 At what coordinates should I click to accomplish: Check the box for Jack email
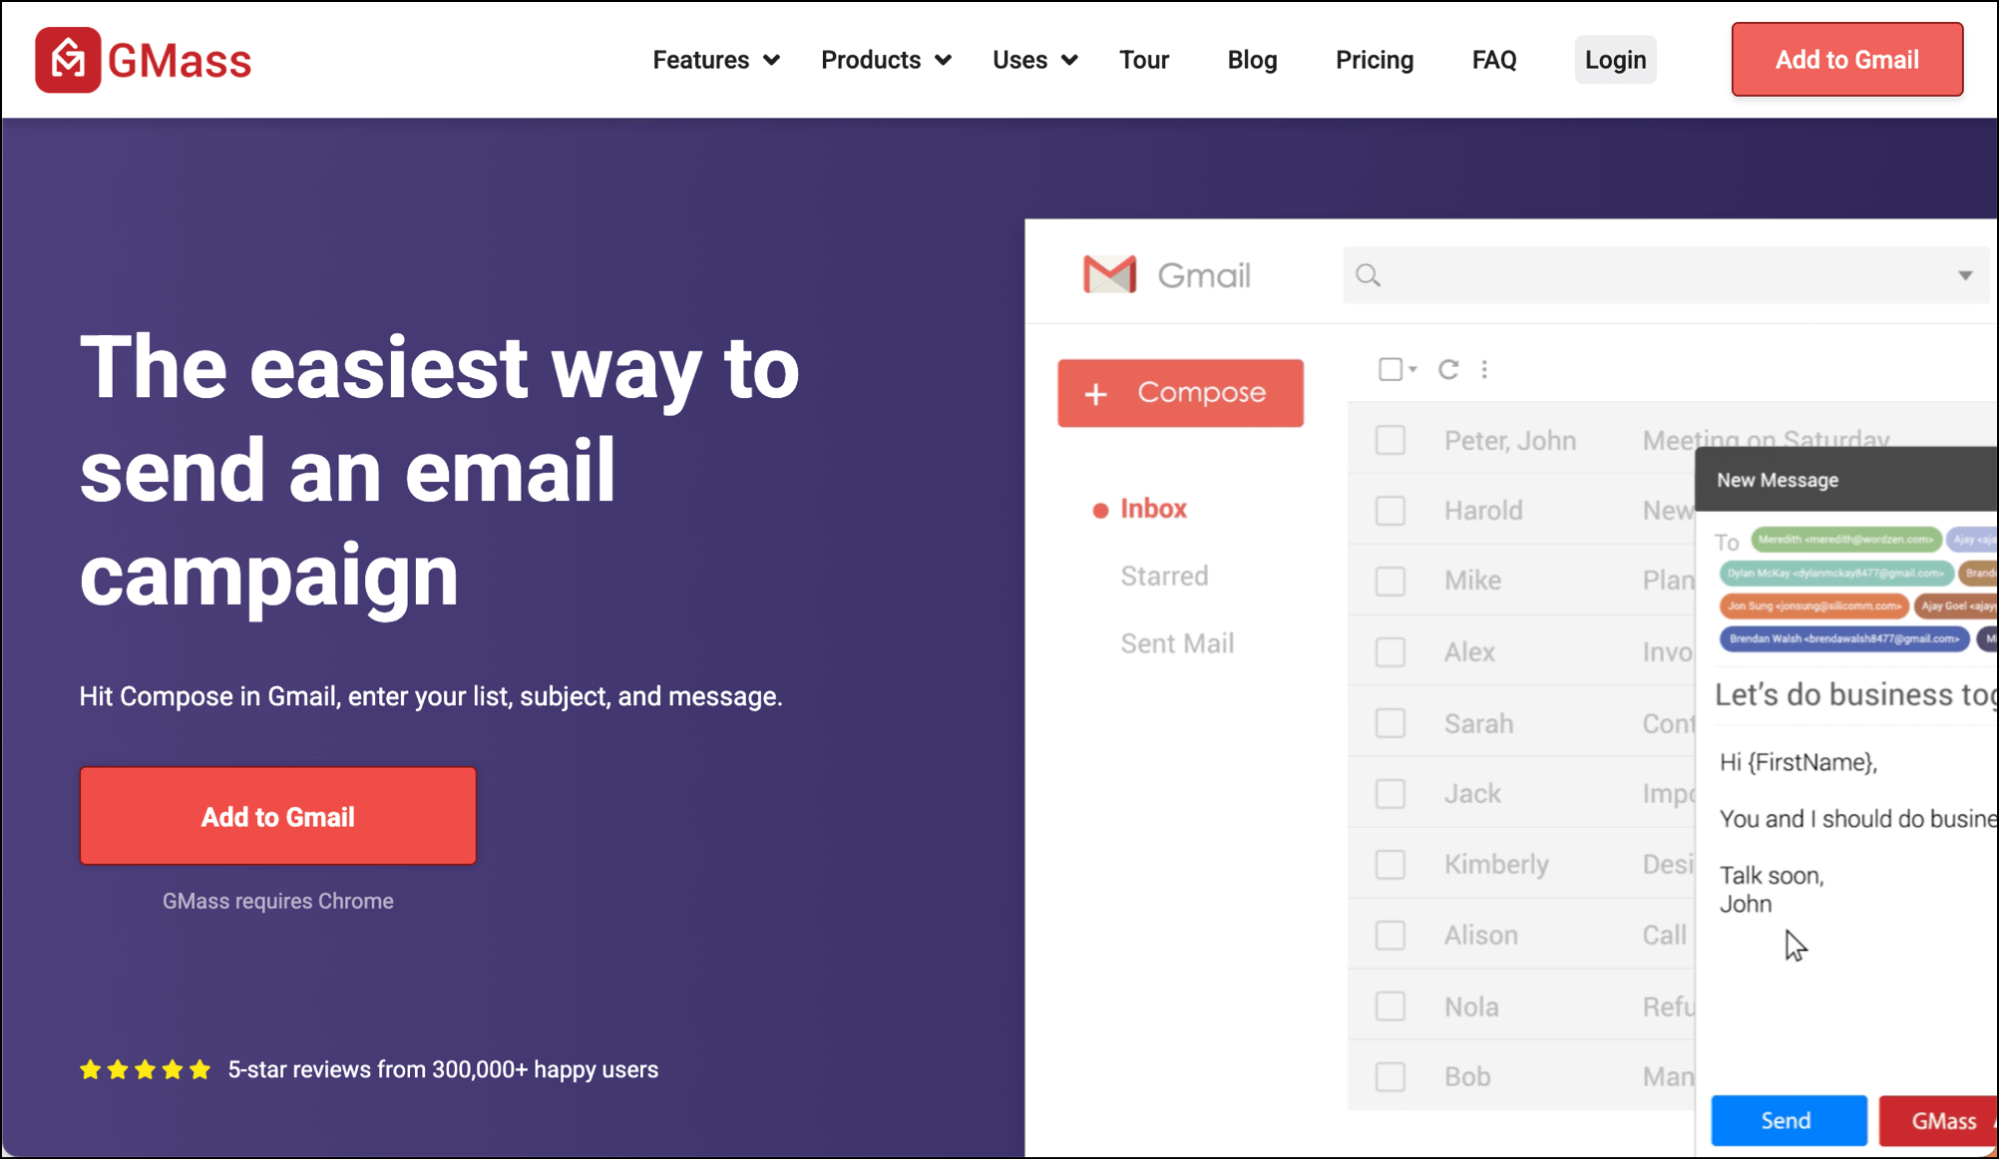point(1390,794)
